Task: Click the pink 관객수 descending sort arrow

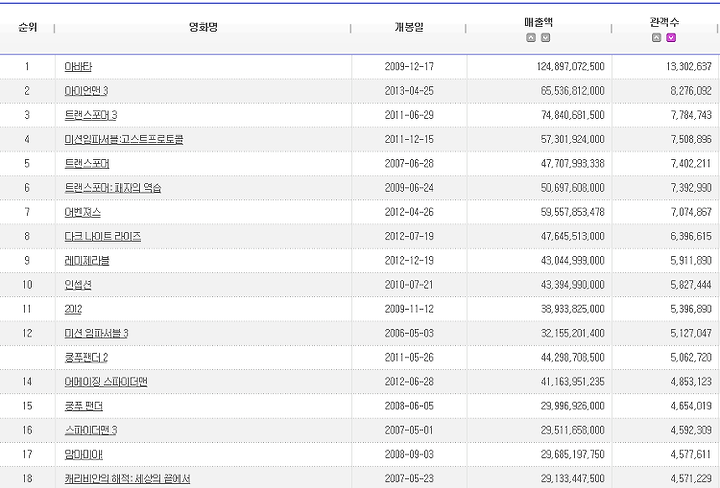Action: 671,38
